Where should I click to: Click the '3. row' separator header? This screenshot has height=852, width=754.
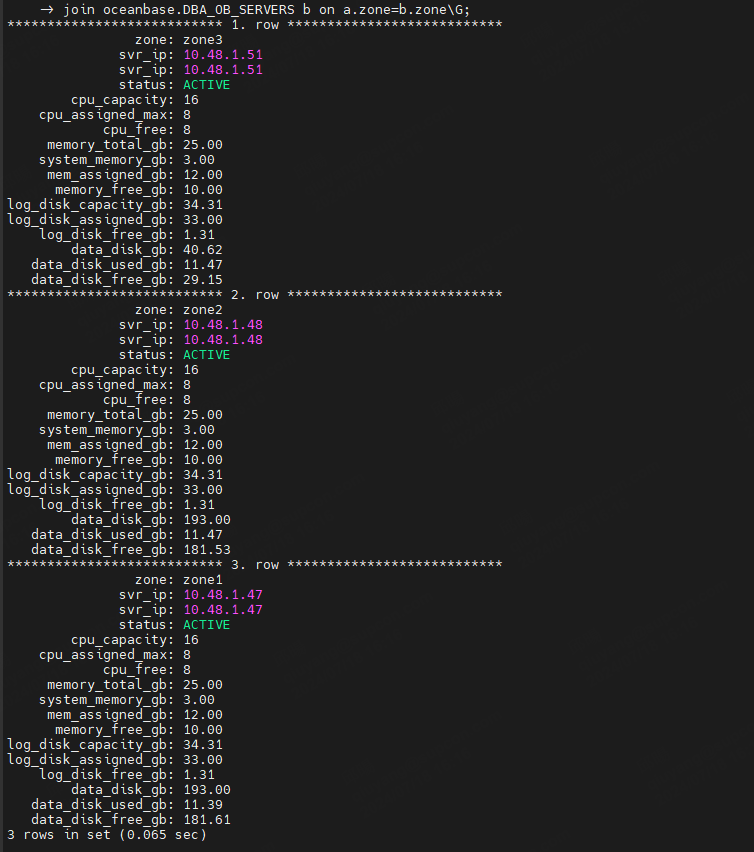pyautogui.click(x=255, y=565)
